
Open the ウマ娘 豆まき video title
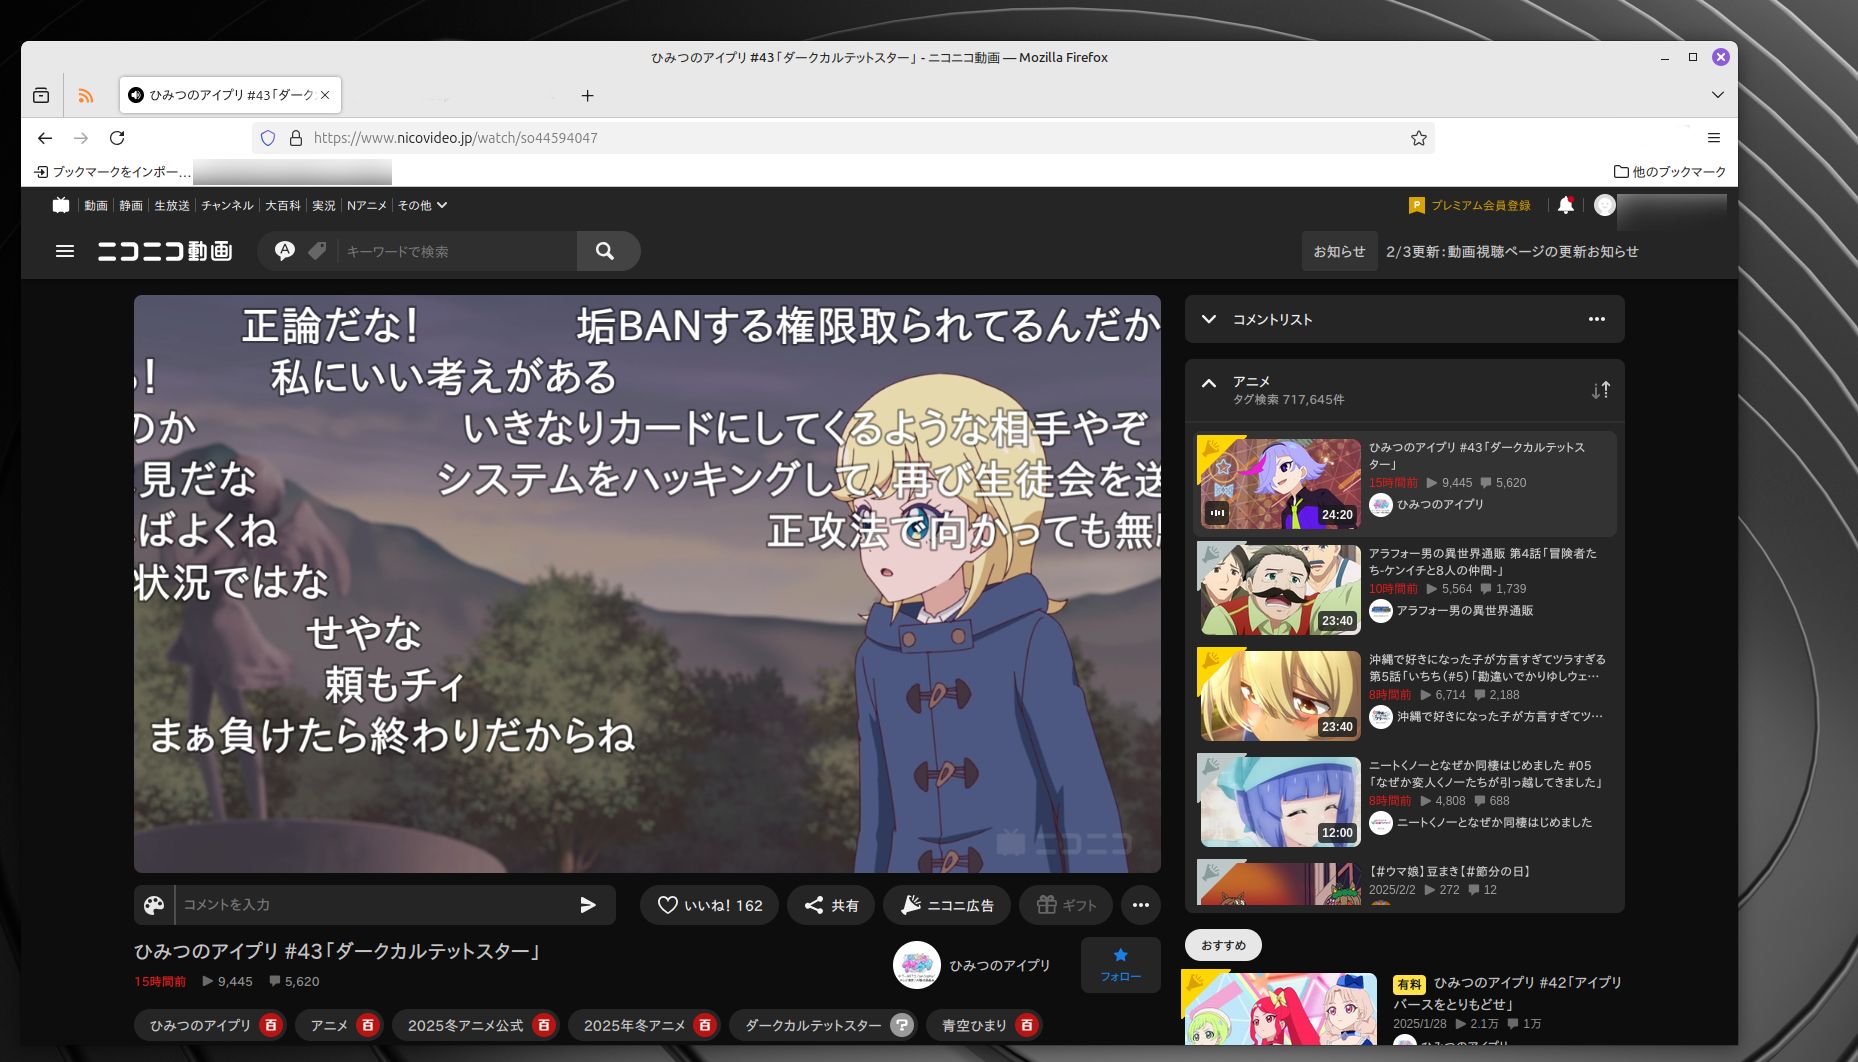[x=1449, y=872]
